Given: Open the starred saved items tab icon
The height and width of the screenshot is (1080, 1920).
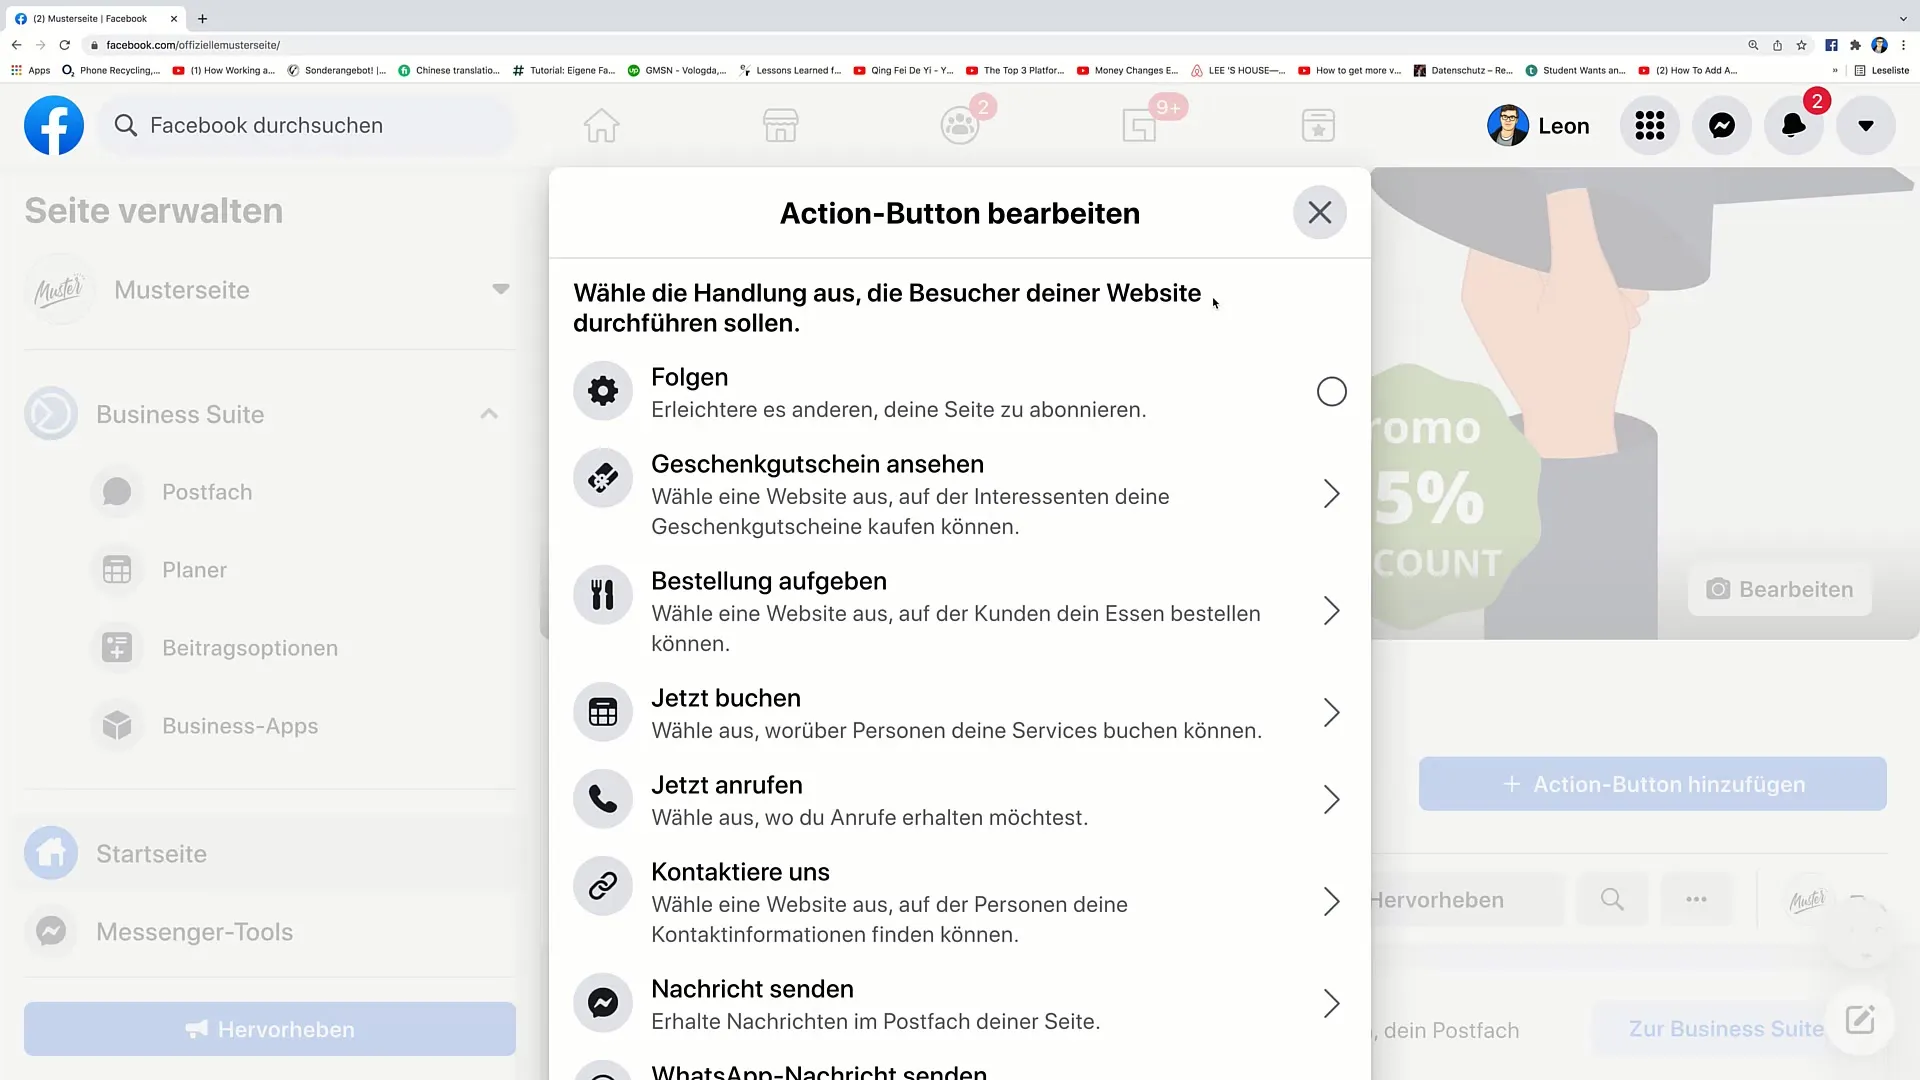Looking at the screenshot, I should tap(1318, 125).
